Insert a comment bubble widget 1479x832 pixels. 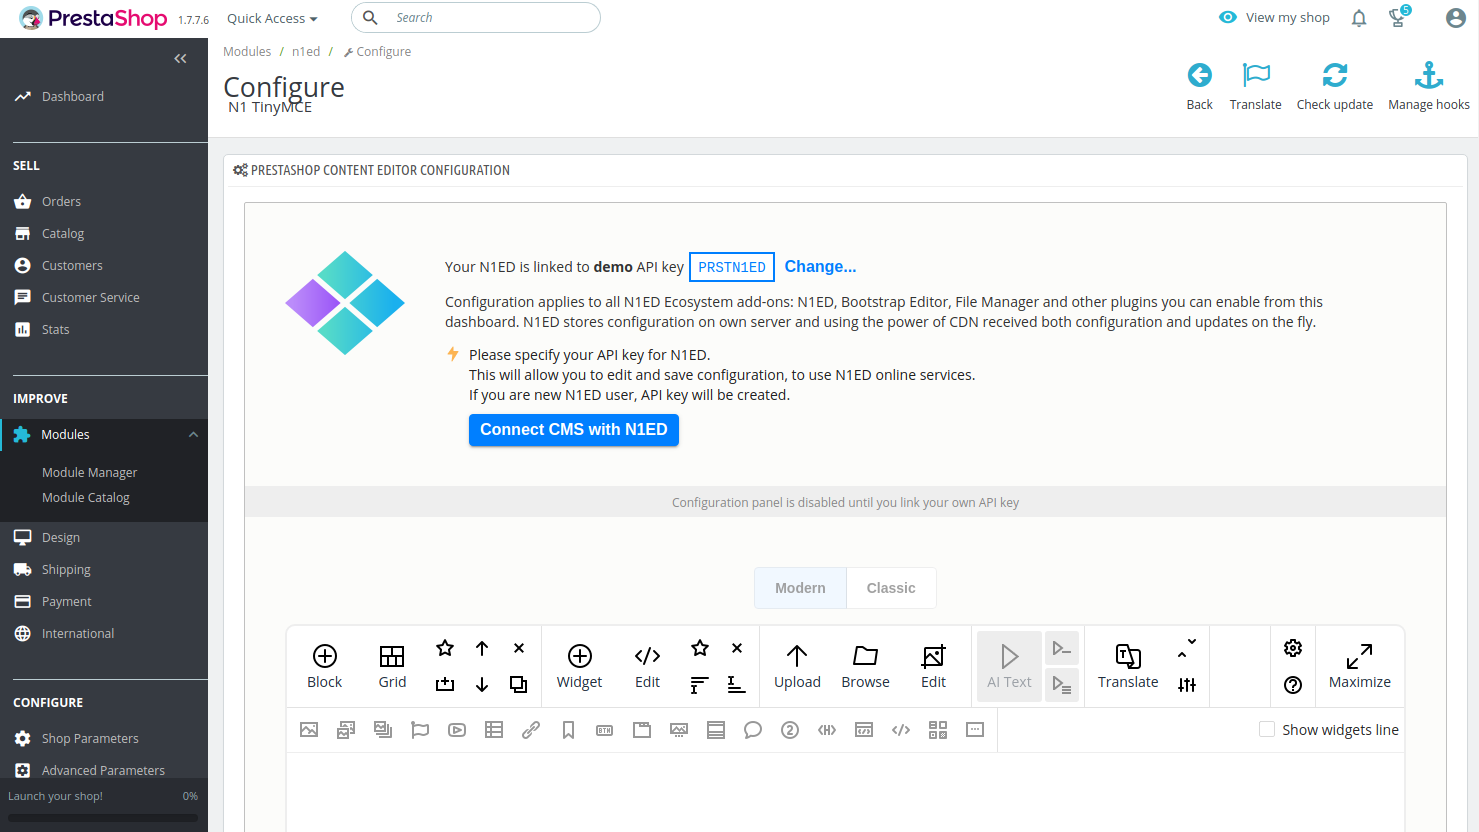(x=753, y=730)
